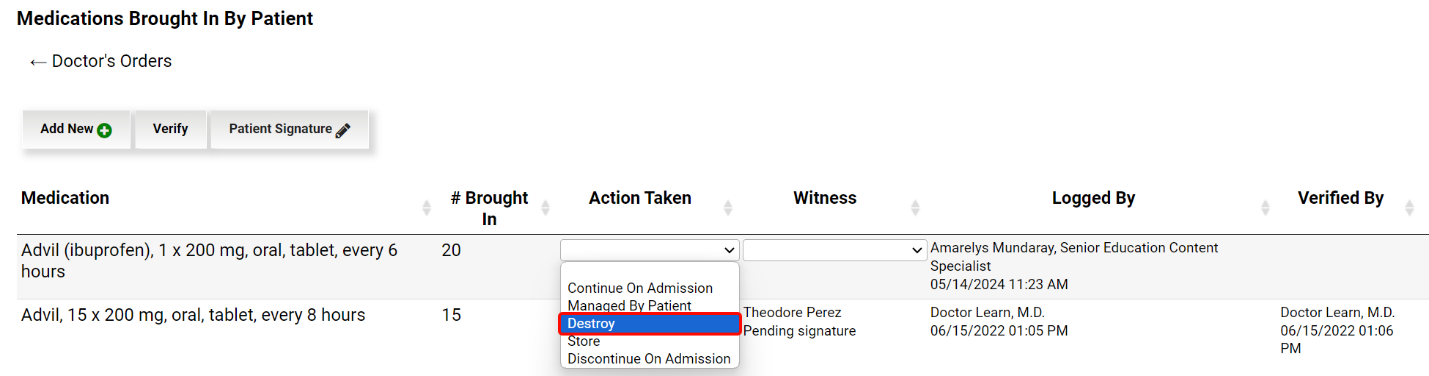The height and width of the screenshot is (376, 1429).
Task: Open the Action Taken dropdown for ibuprofen row
Action: coord(650,250)
